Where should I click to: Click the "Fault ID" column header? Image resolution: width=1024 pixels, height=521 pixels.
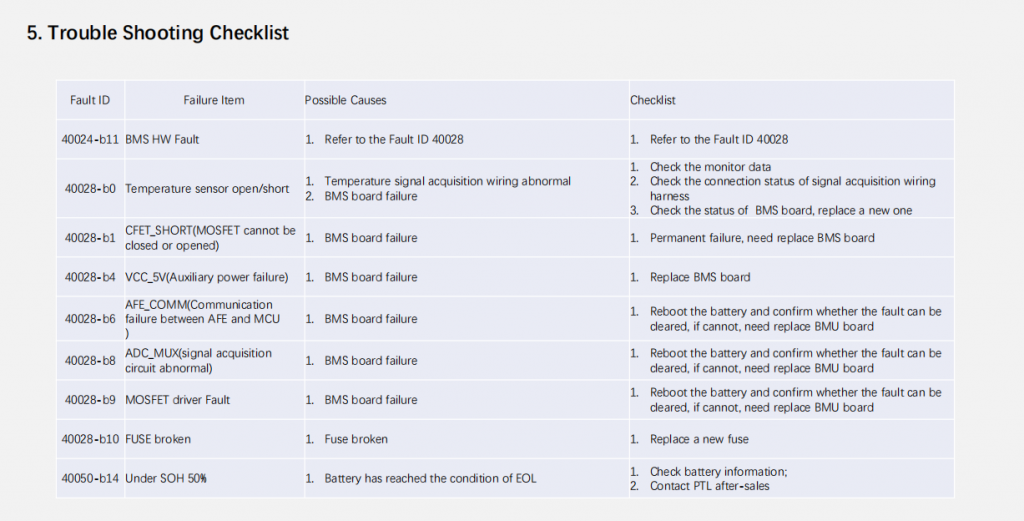pyautogui.click(x=90, y=100)
